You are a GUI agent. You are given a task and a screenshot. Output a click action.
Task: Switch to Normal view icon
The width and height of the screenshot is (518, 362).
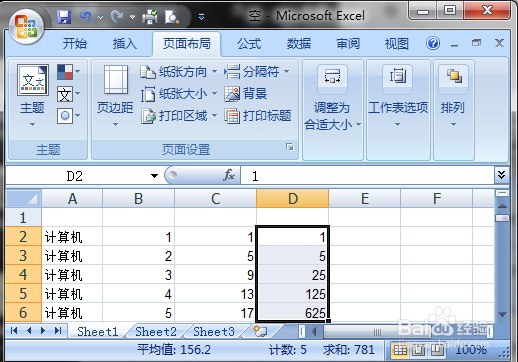tap(400, 350)
